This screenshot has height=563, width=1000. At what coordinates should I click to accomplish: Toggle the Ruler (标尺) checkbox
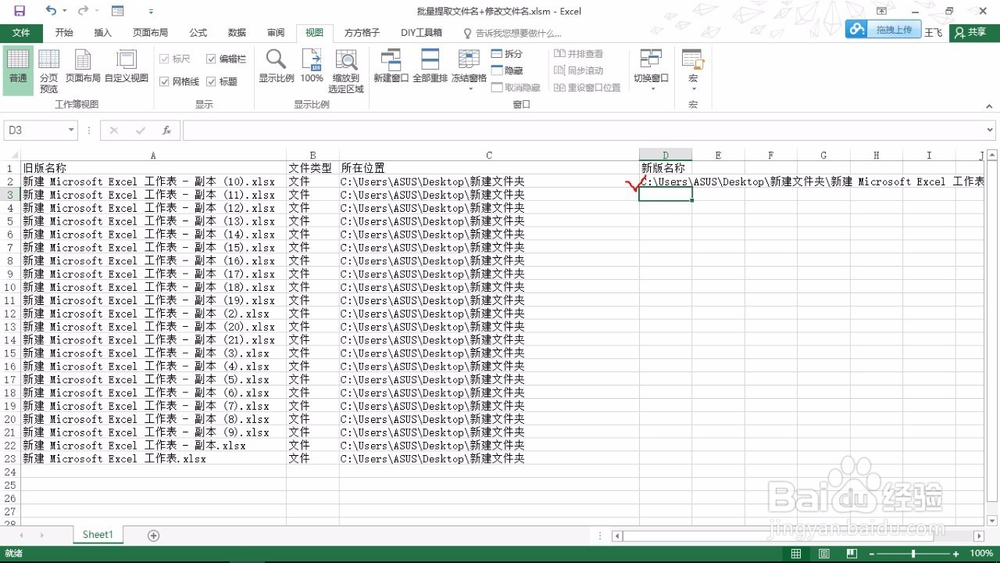pos(174,59)
